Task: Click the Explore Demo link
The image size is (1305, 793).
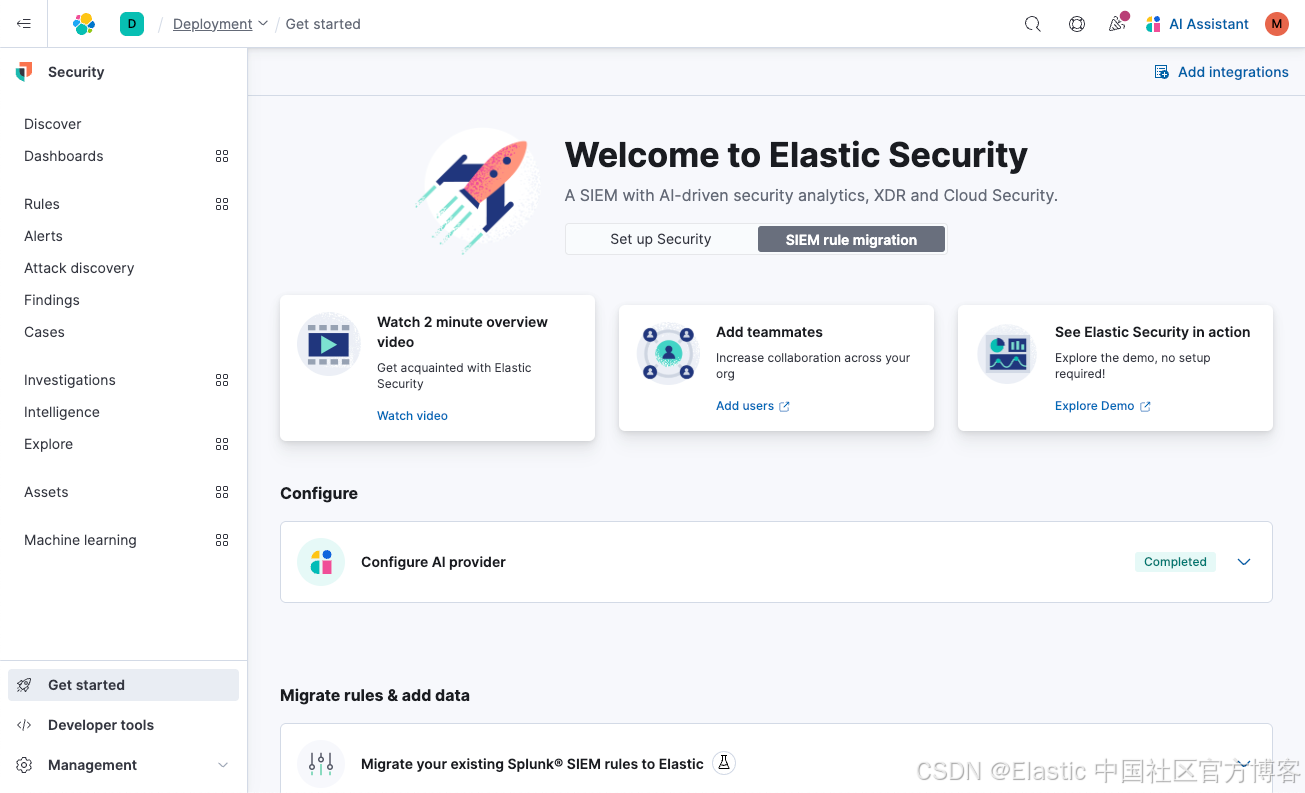Action: (1103, 406)
